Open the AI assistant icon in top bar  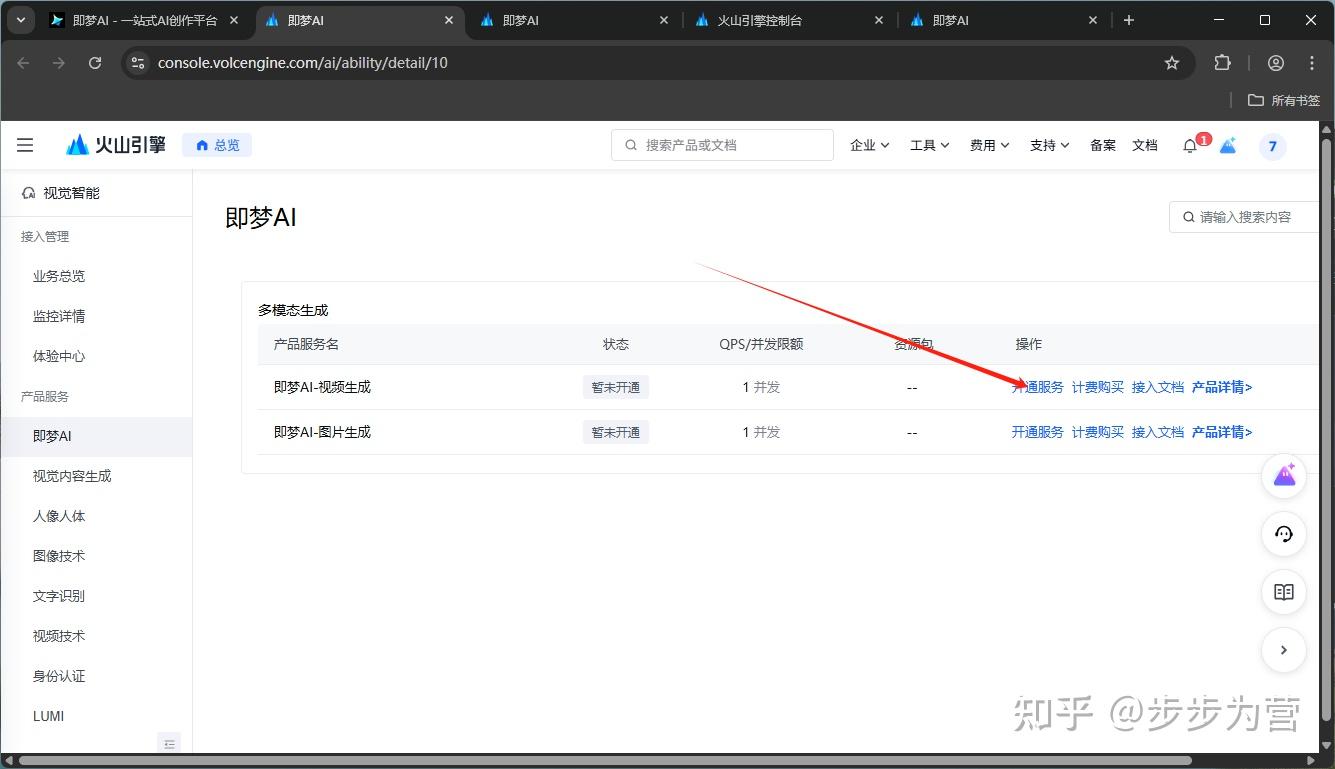[1228, 146]
